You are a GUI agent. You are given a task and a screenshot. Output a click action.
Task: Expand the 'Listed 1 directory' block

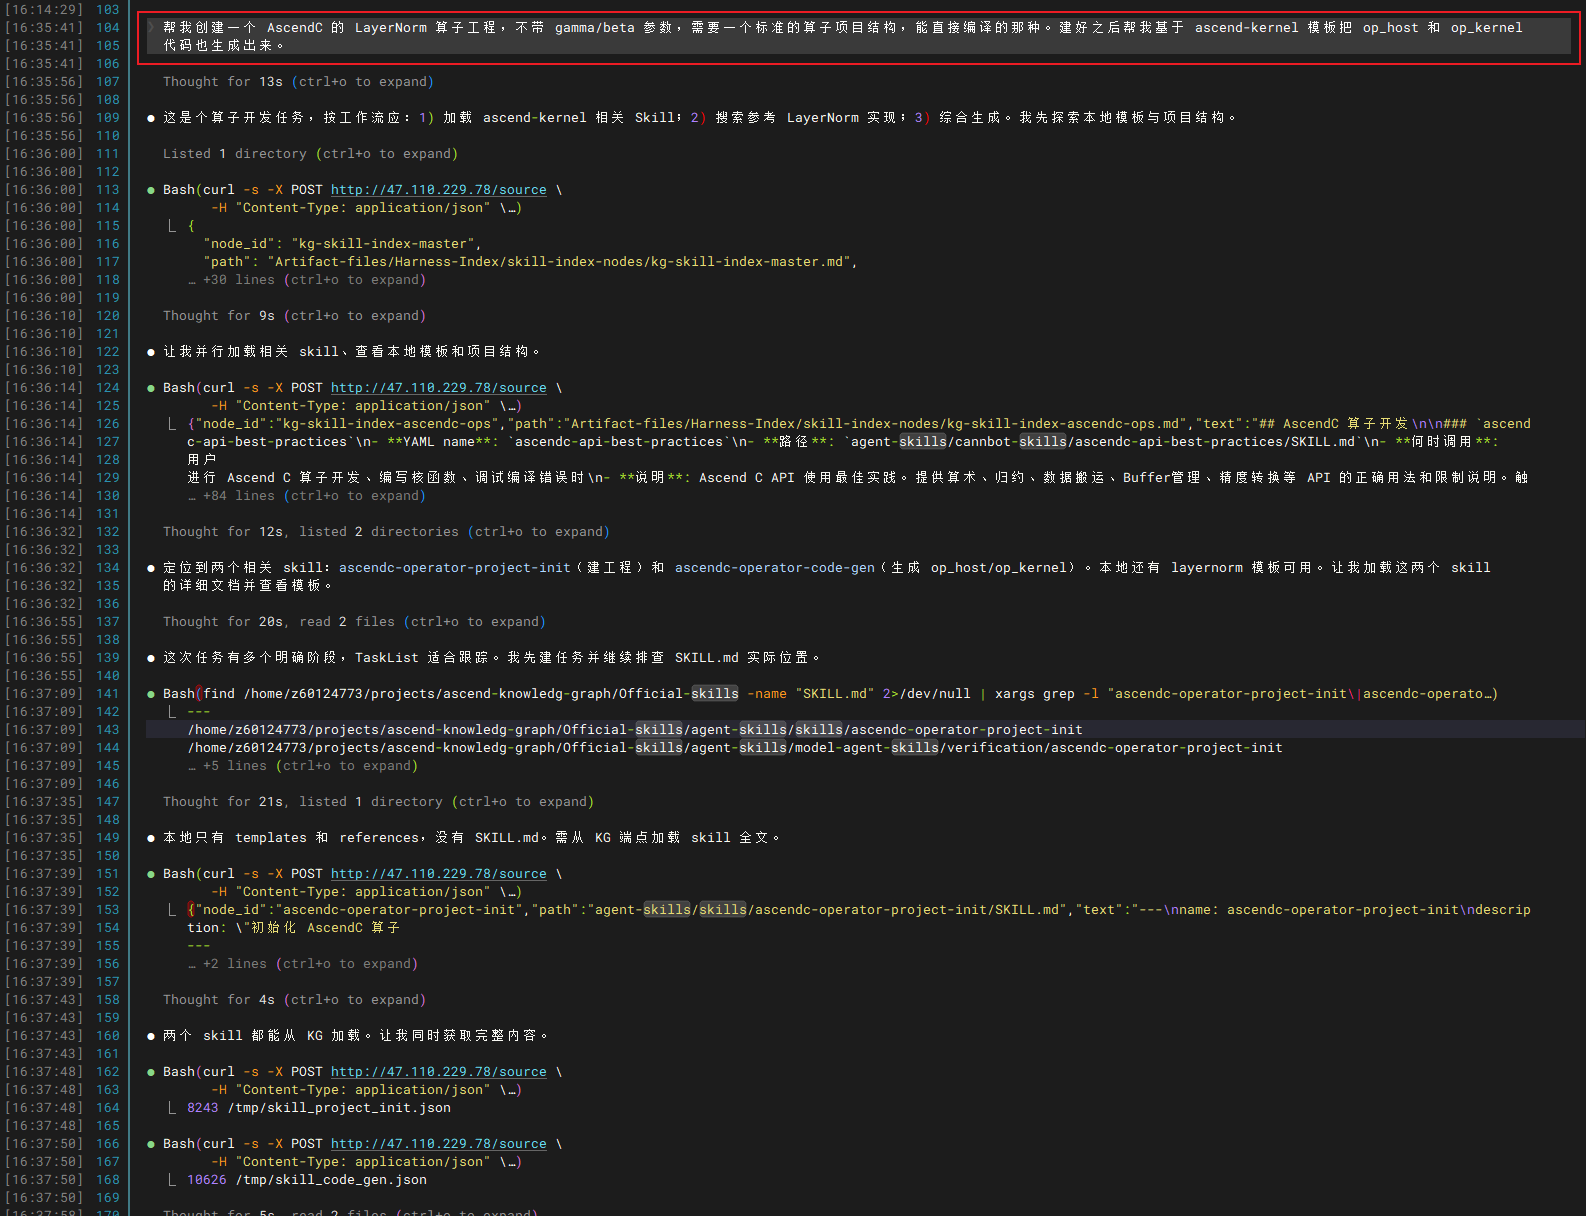(310, 154)
